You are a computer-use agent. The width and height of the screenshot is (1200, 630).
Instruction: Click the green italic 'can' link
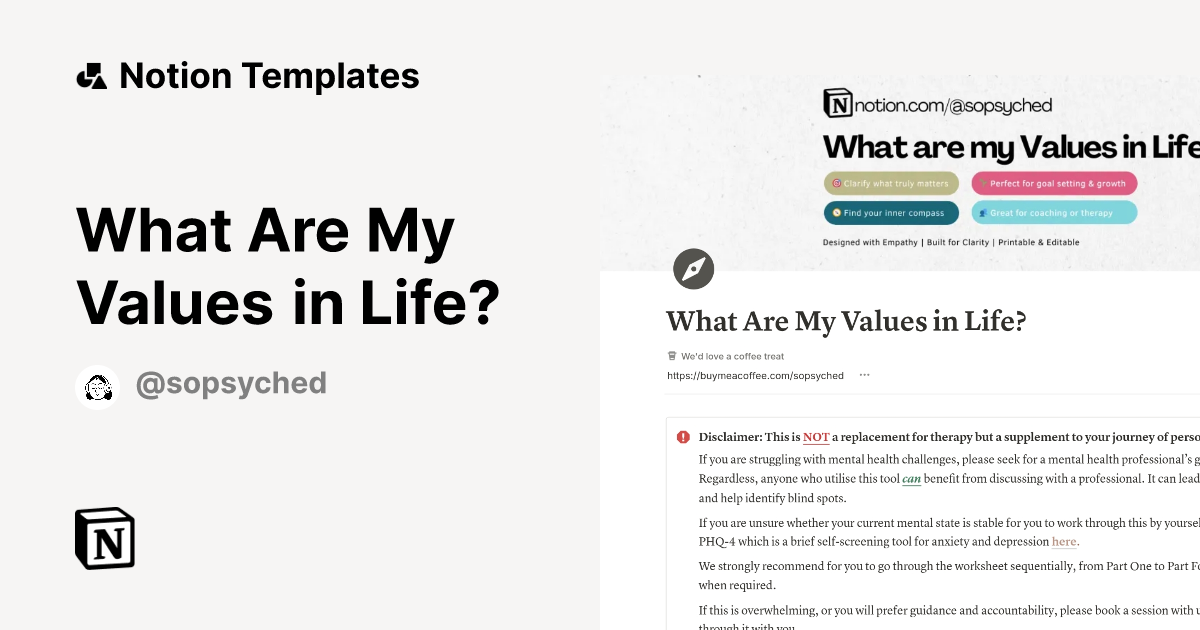[x=911, y=478]
